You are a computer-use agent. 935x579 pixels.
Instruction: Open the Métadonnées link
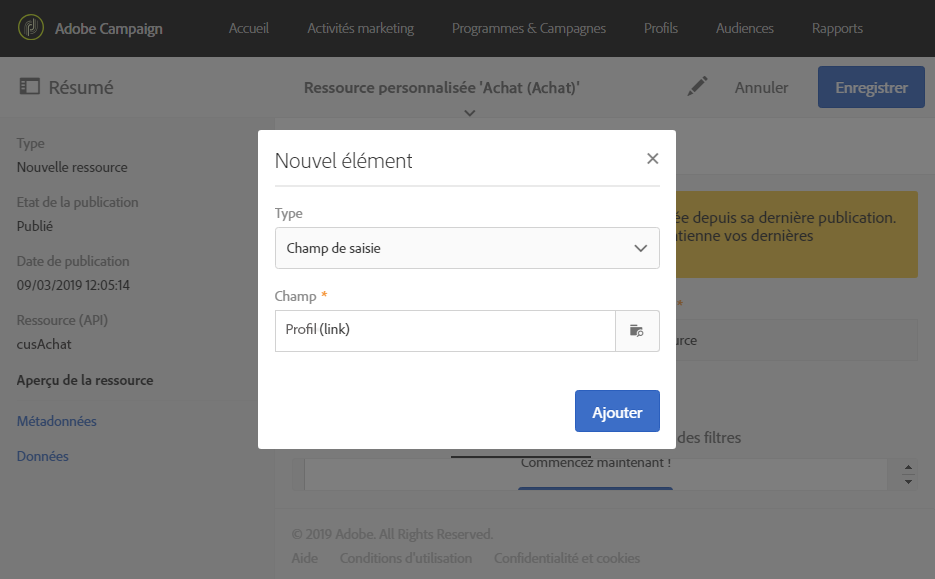tap(57, 421)
